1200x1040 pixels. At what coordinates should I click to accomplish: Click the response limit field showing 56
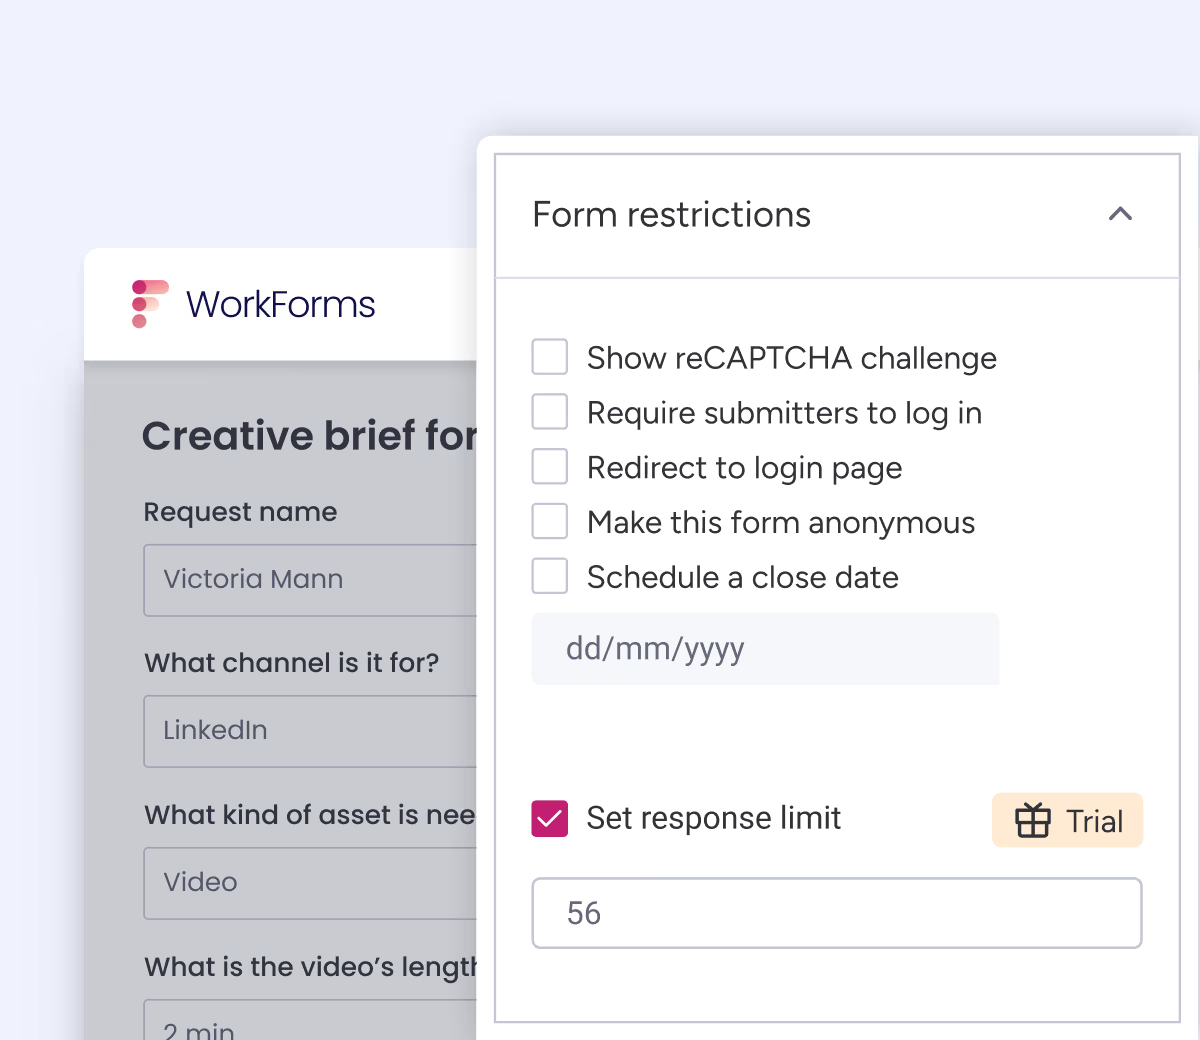coord(837,913)
